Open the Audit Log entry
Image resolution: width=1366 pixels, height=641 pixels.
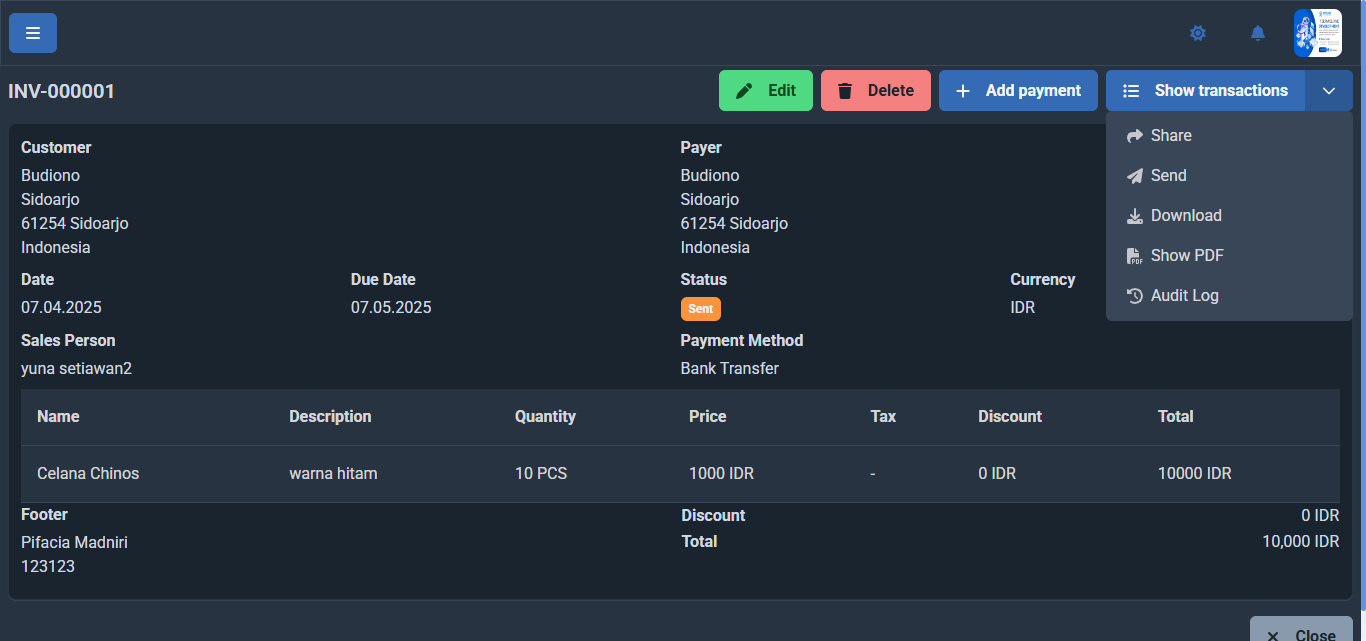pyautogui.click(x=1184, y=296)
